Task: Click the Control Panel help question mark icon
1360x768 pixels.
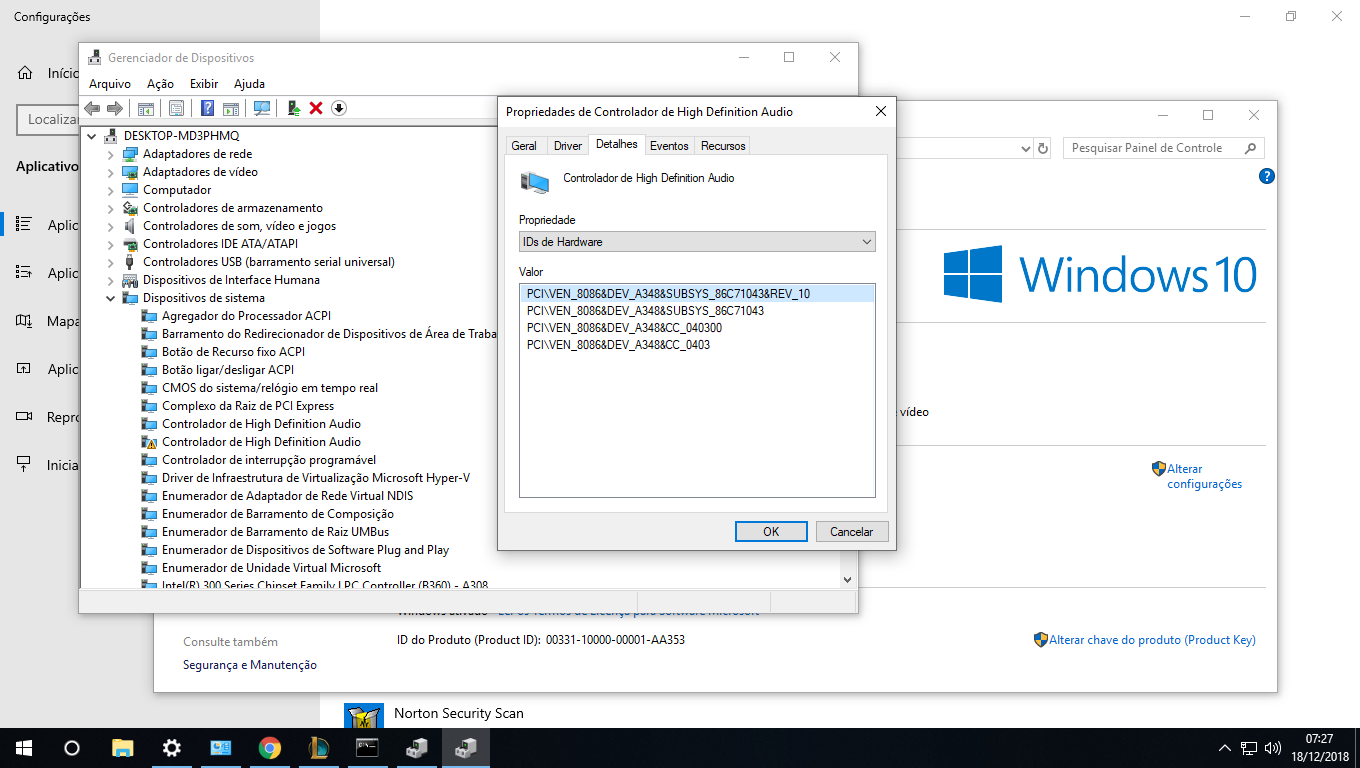Action: pos(1267,177)
